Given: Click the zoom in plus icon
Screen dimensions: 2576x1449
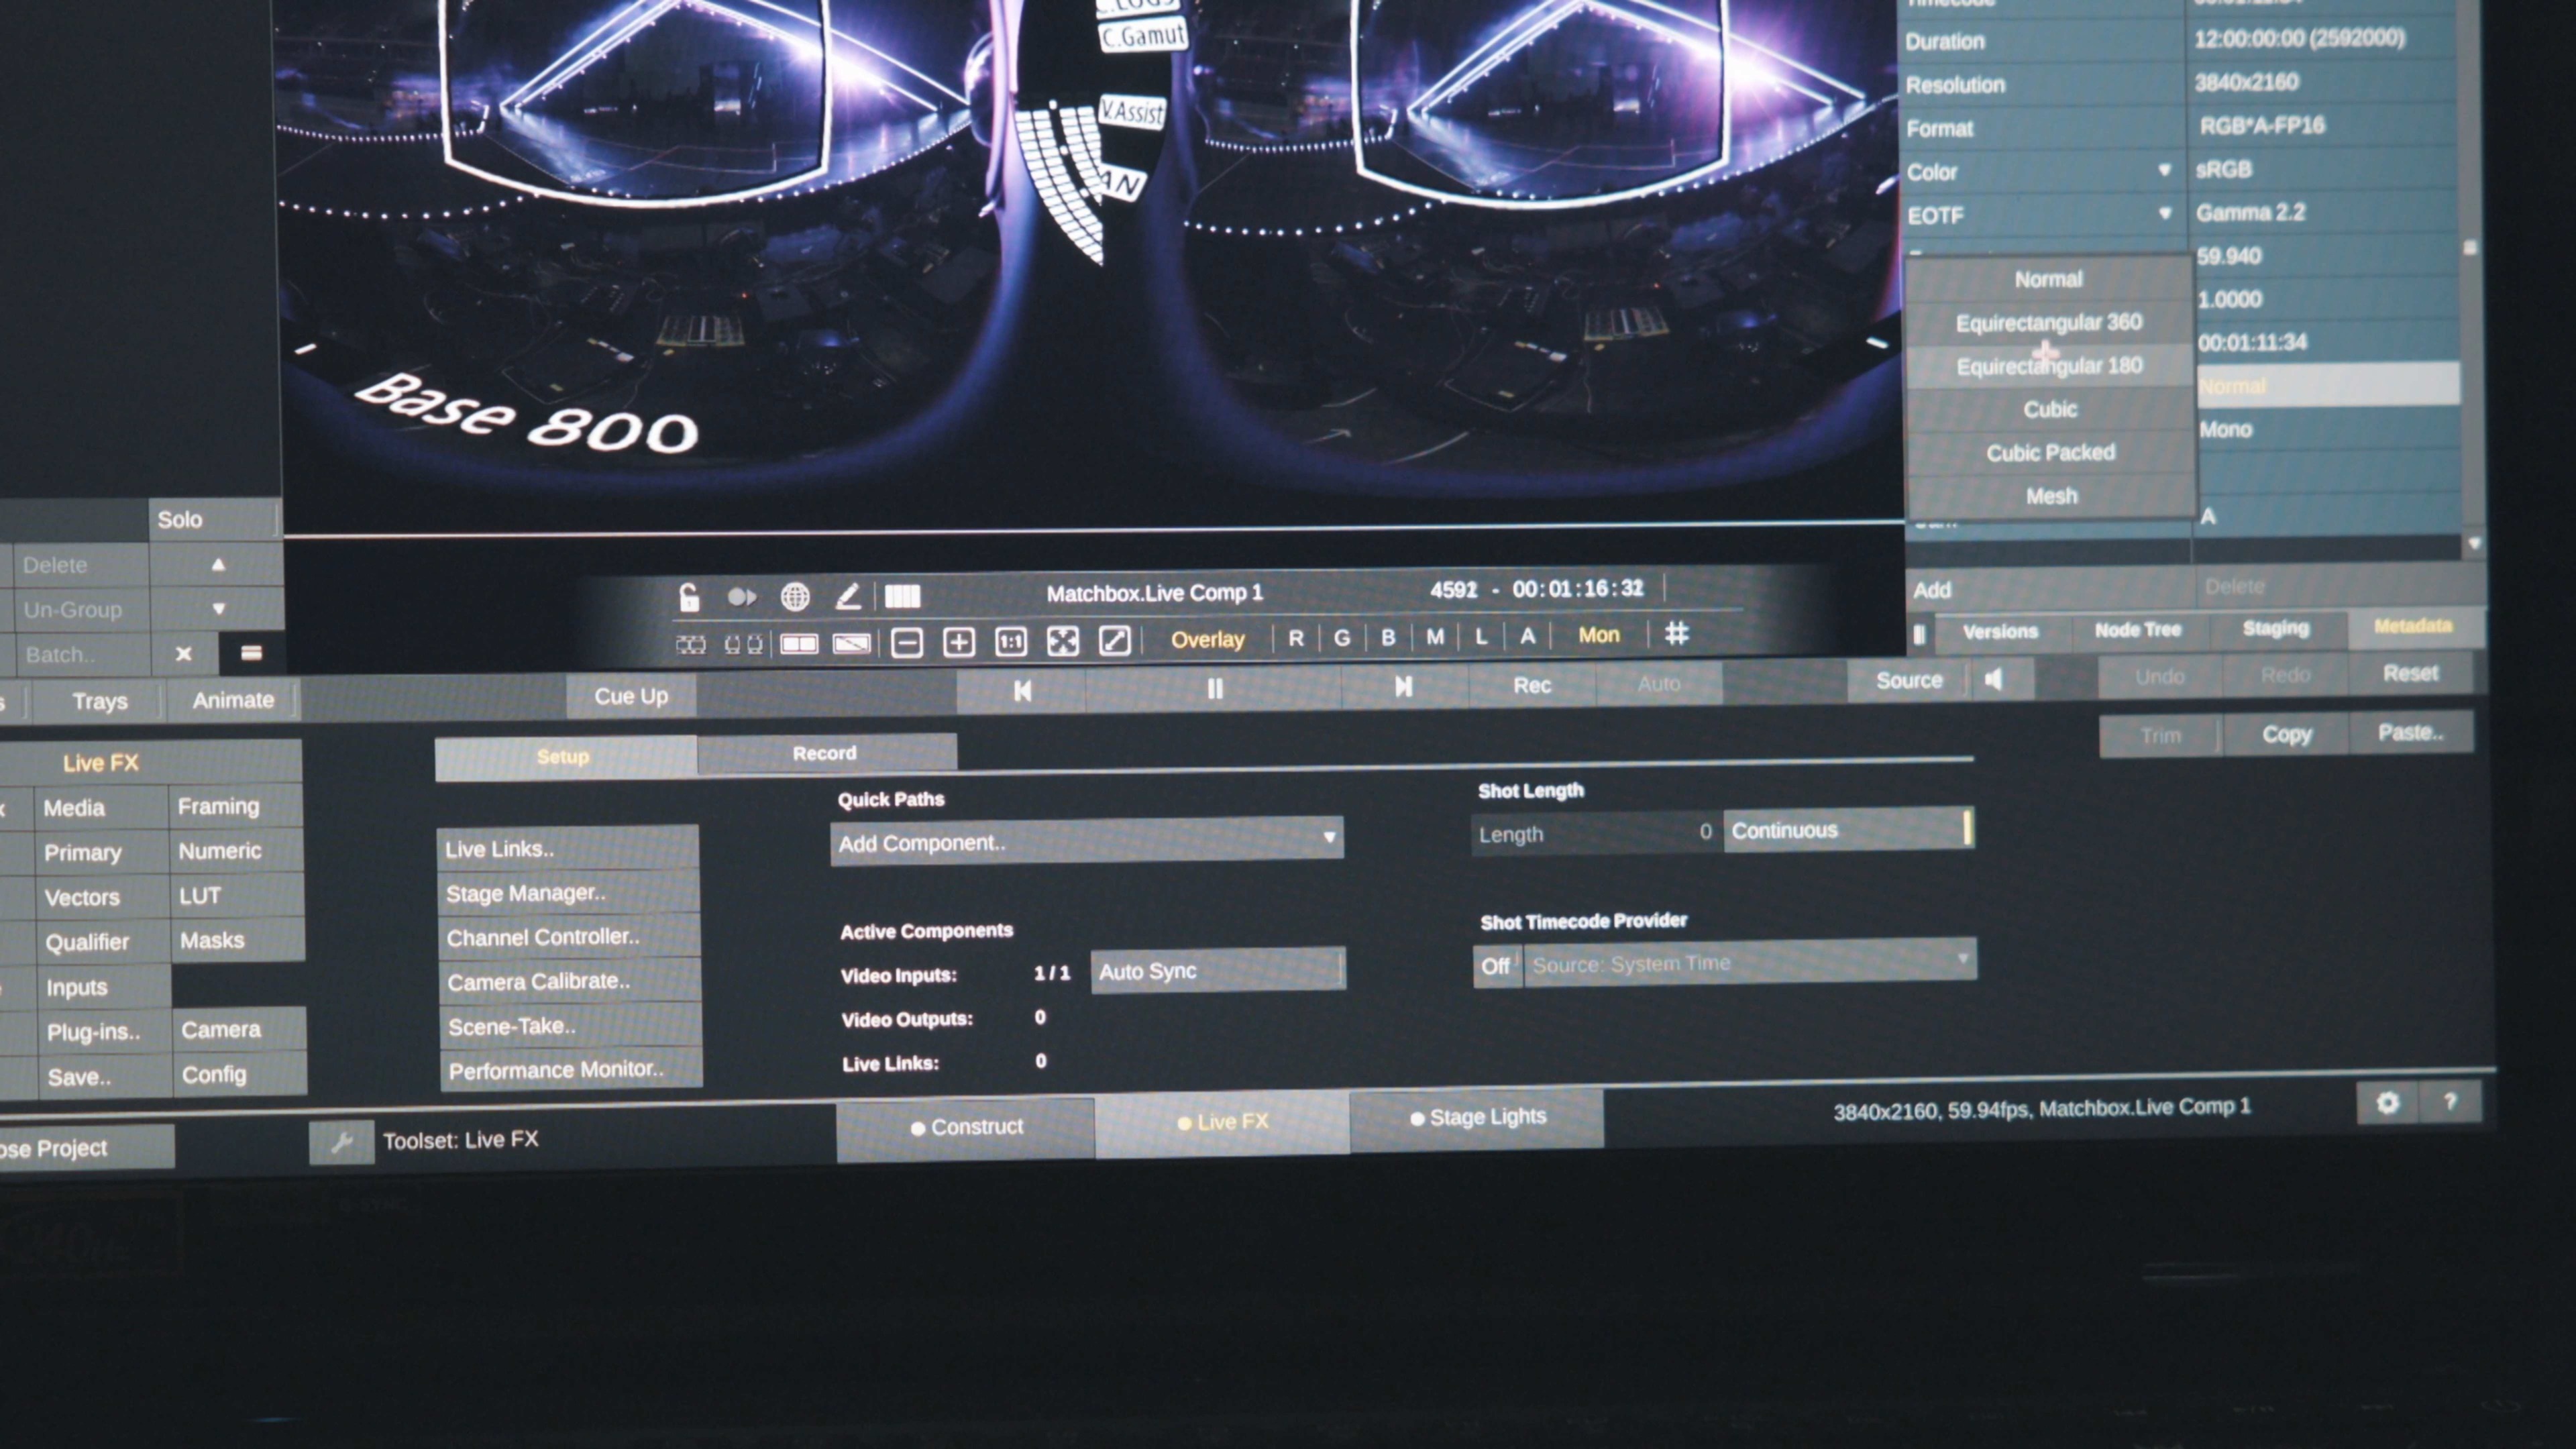Looking at the screenshot, I should [x=958, y=642].
